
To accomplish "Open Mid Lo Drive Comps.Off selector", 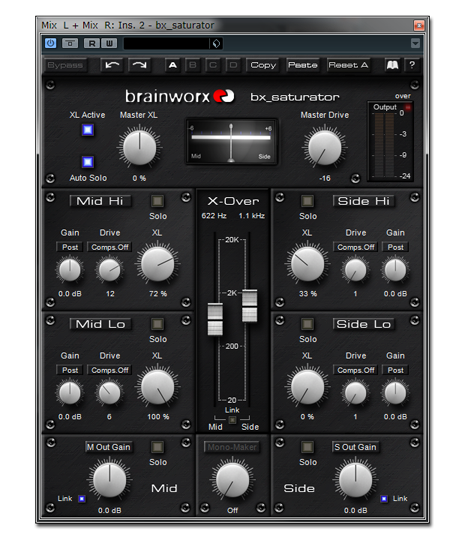I will coord(110,370).
